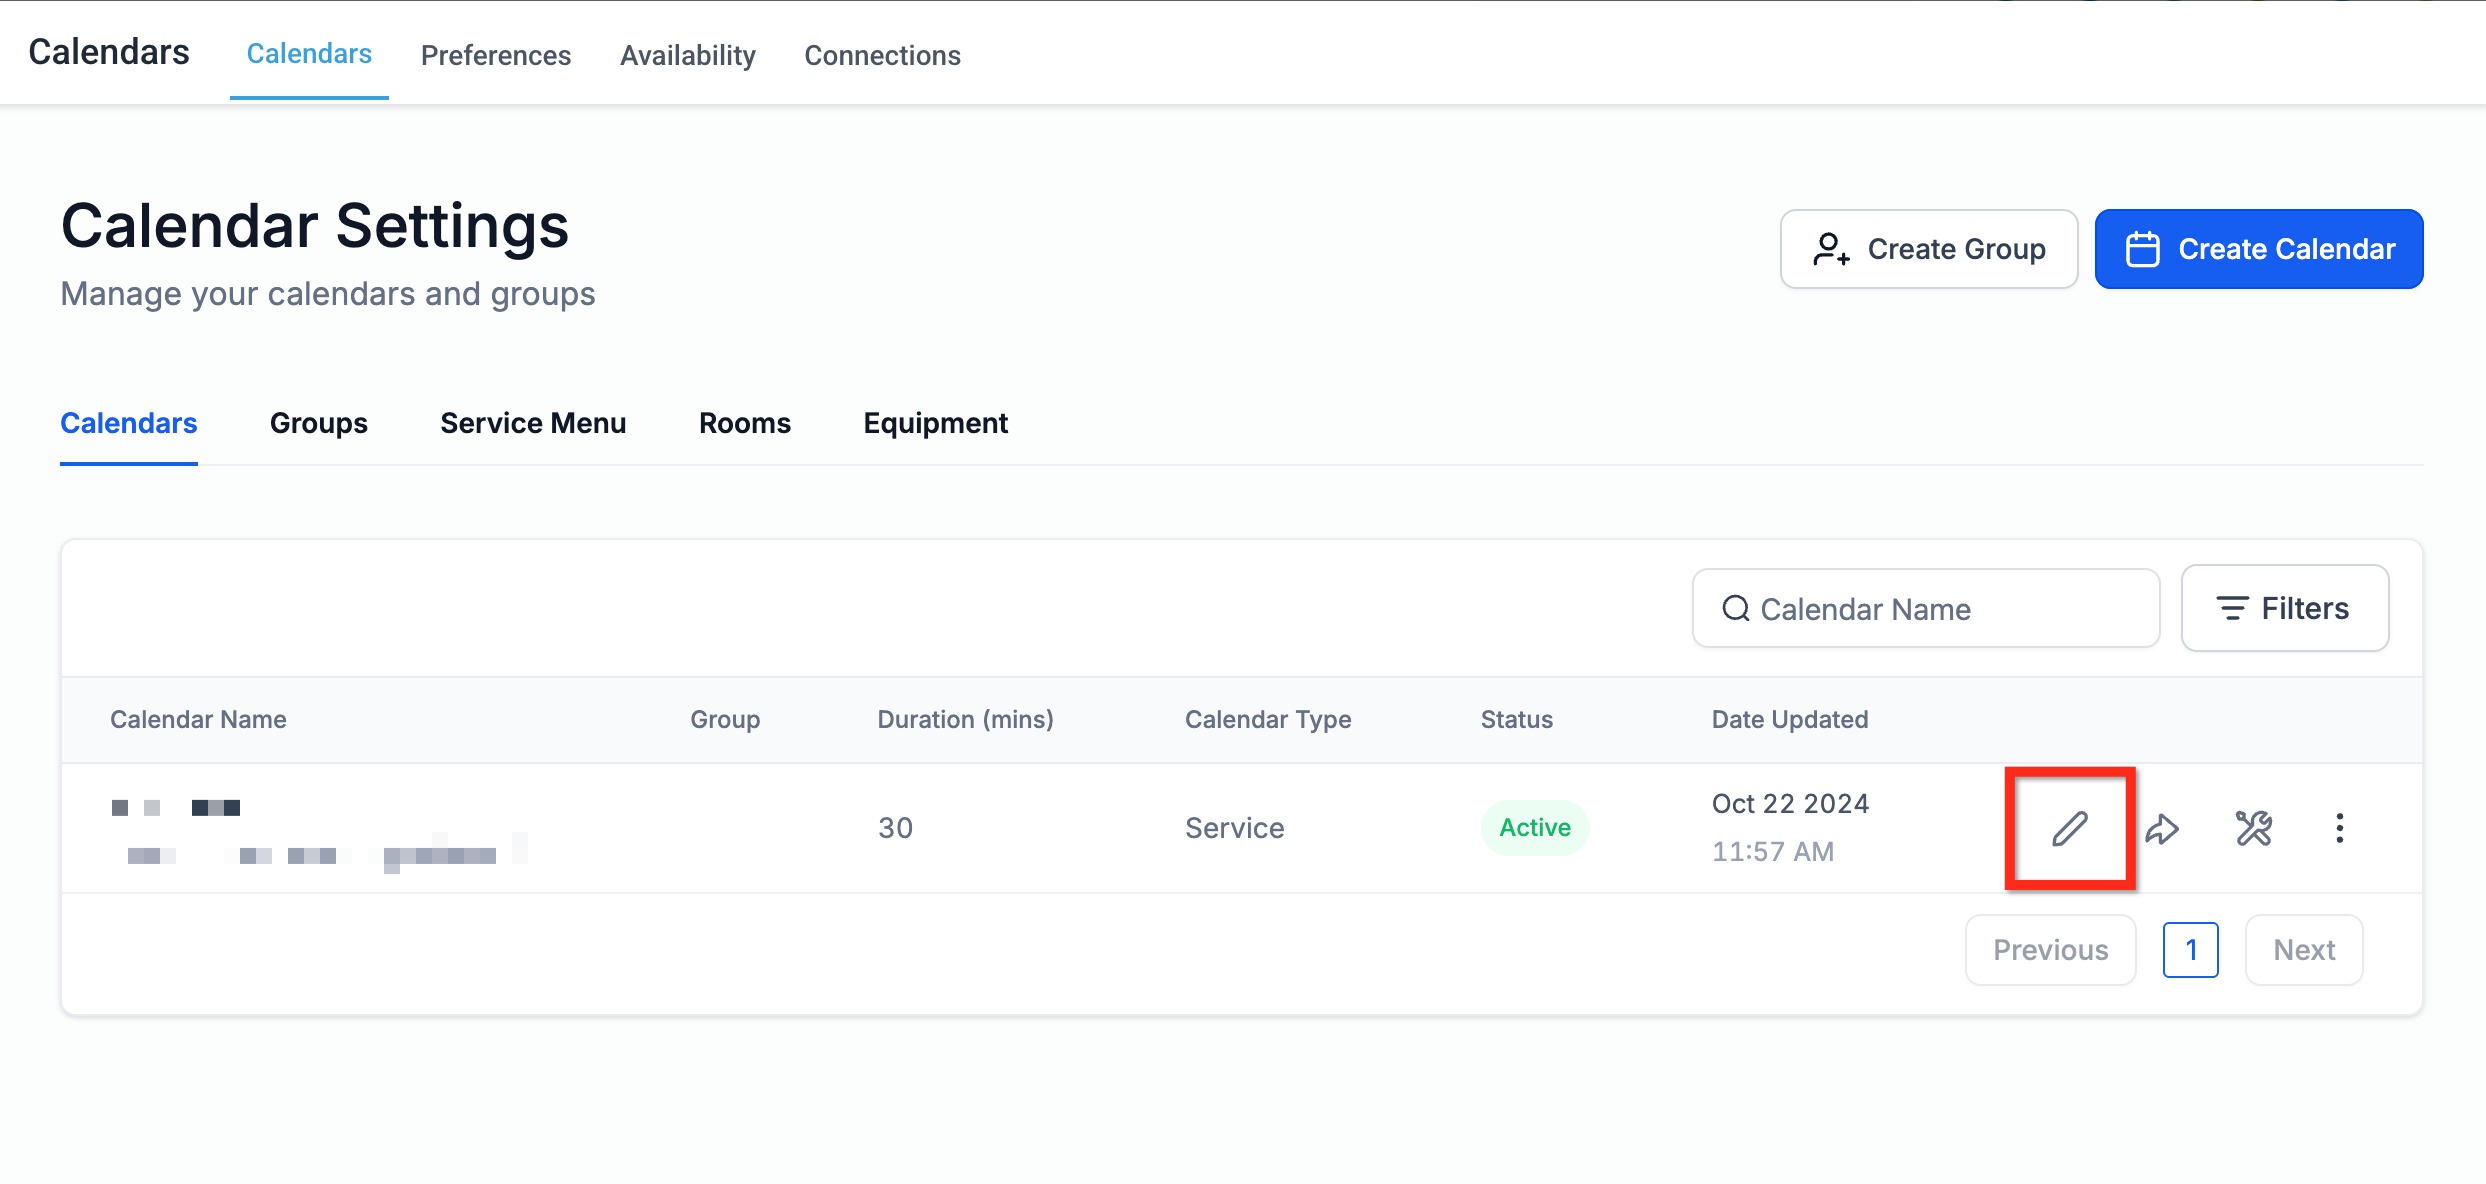Click the calendar icon on Create Calendar
Screen dimensions: 2486x1184
pos(2142,249)
